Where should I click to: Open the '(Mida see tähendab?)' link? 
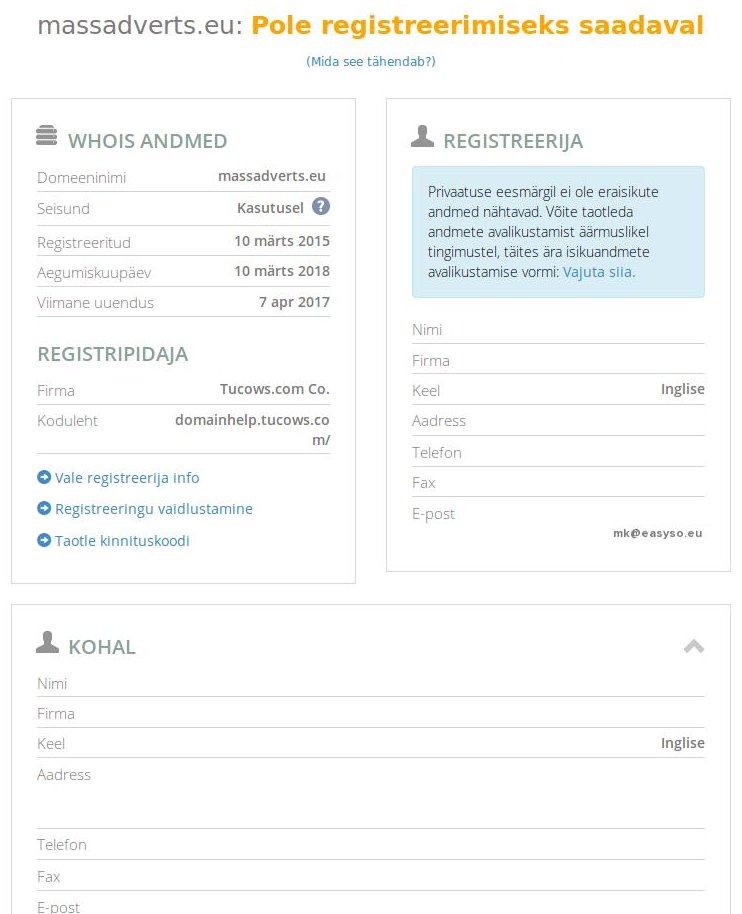click(371, 62)
